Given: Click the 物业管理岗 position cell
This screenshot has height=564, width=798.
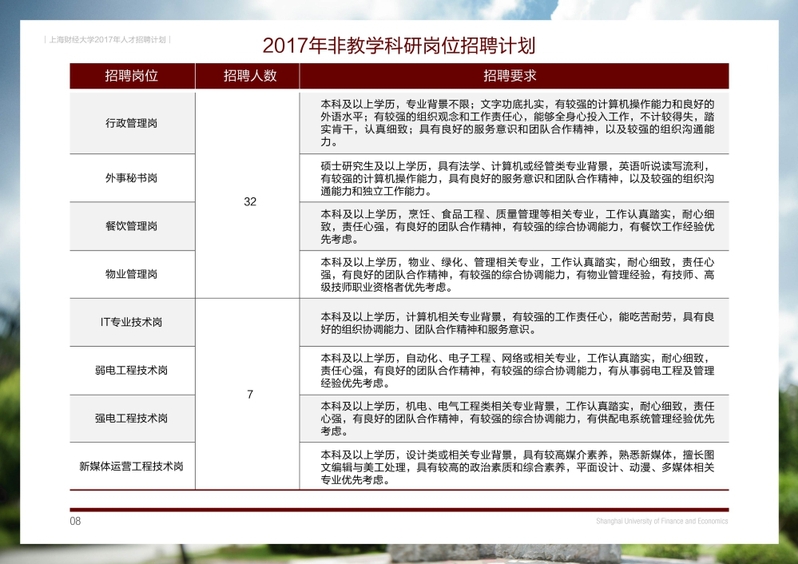Looking at the screenshot, I should click(x=131, y=274).
